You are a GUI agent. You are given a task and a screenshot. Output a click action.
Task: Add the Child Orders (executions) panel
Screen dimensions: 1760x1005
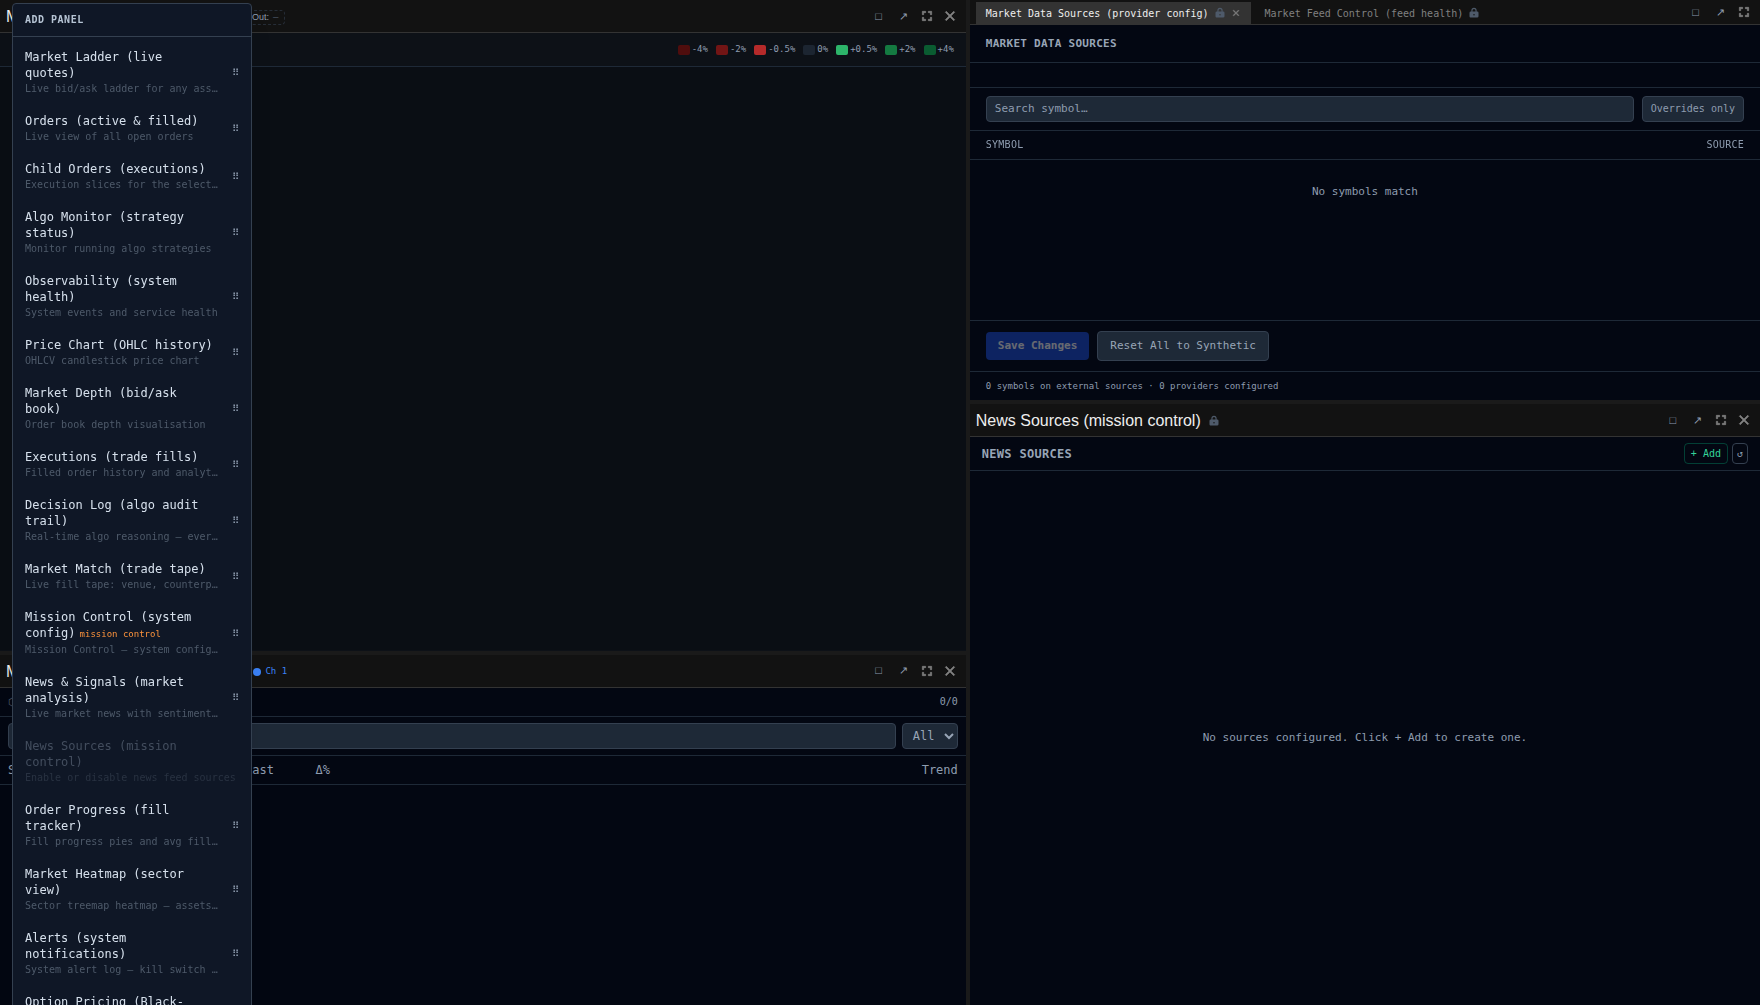coord(131,176)
